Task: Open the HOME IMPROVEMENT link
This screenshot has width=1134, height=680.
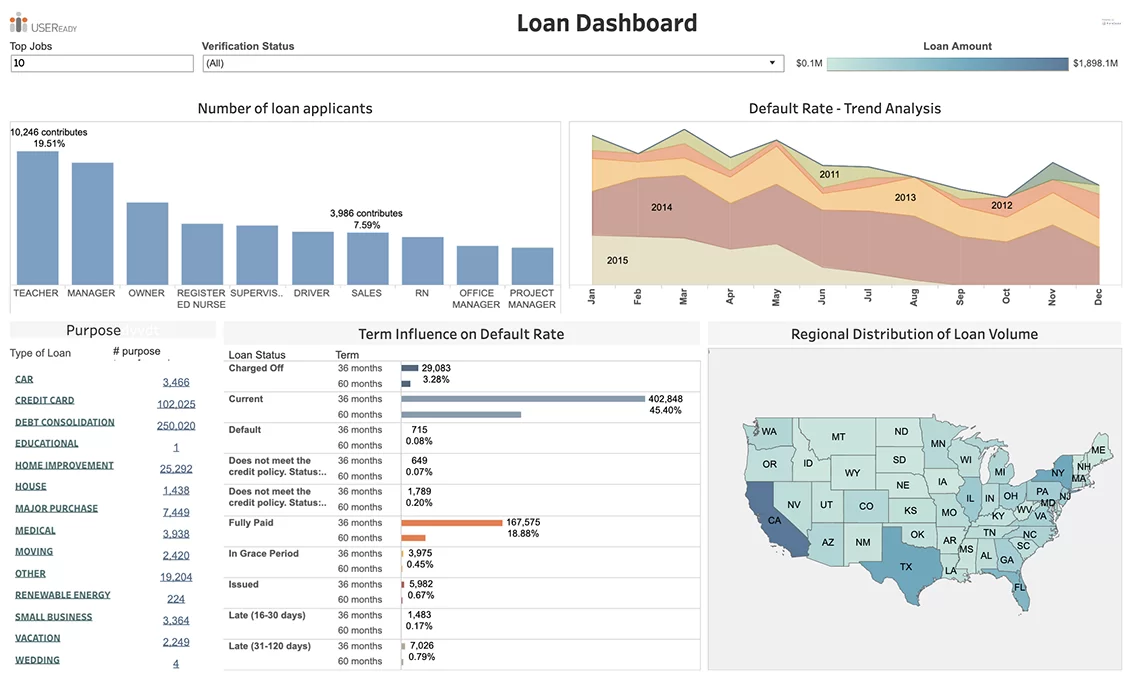Action: pyautogui.click(x=64, y=466)
